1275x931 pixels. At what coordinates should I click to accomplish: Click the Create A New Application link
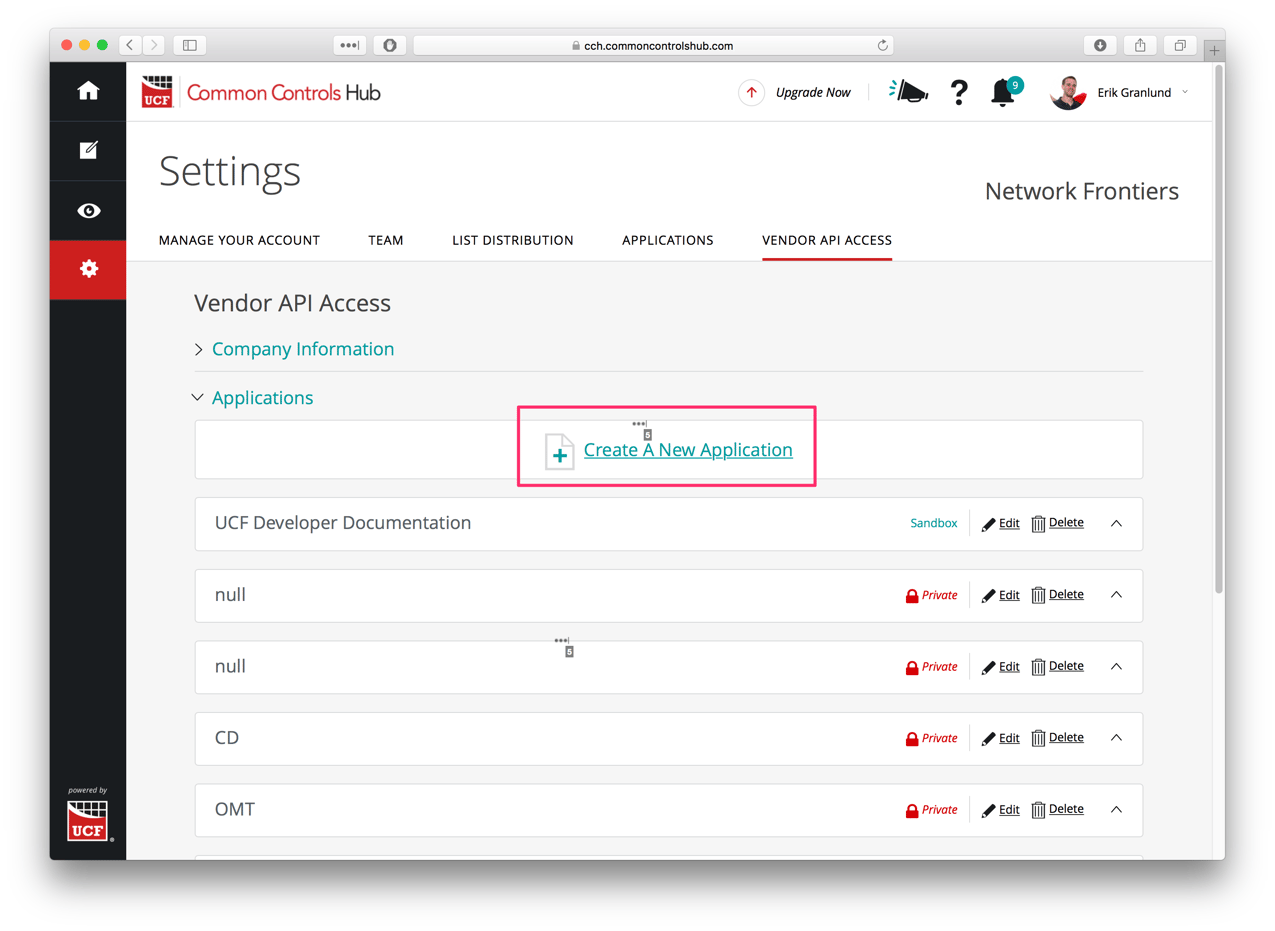point(687,450)
